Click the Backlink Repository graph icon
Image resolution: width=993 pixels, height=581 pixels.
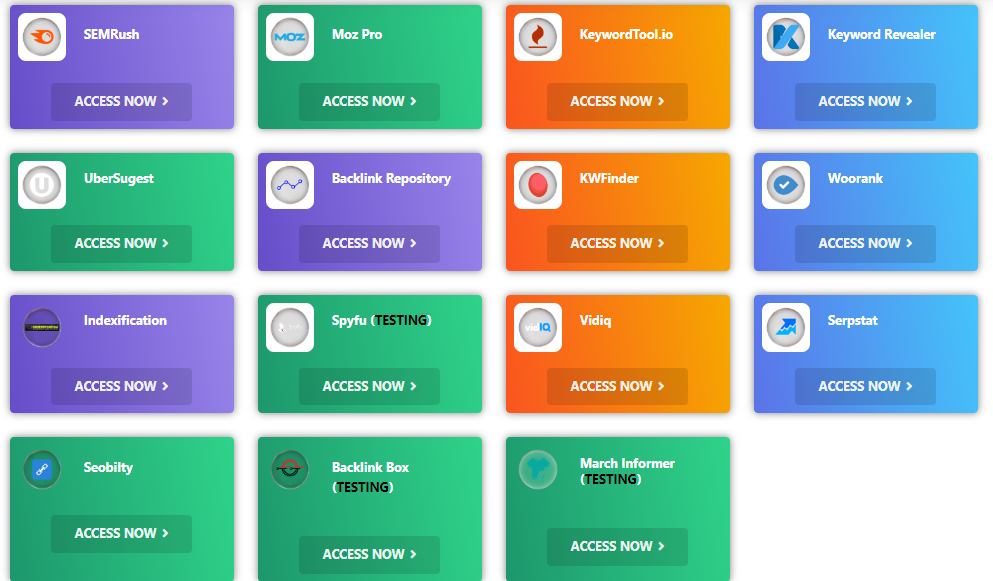290,185
